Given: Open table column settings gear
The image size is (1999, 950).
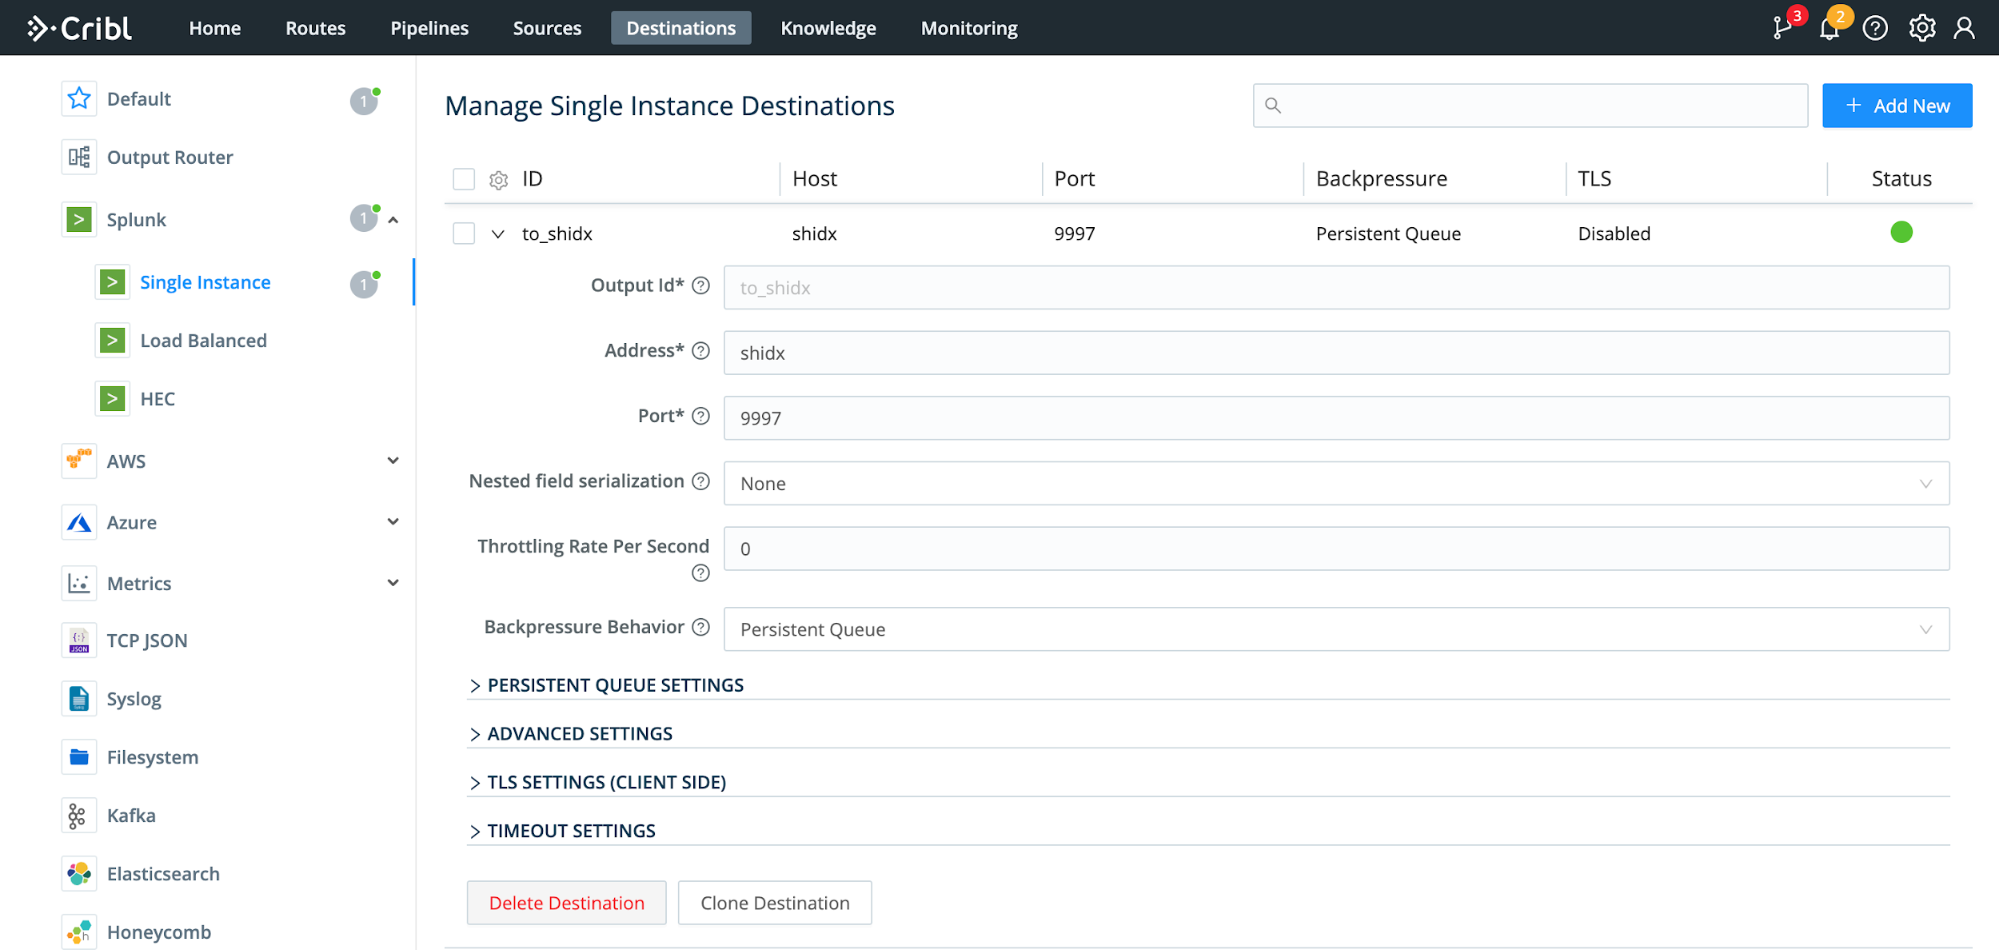Looking at the screenshot, I should pos(498,180).
